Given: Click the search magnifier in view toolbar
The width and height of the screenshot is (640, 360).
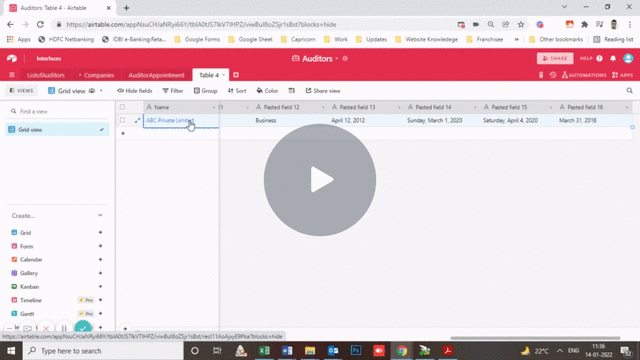Looking at the screenshot, I should (x=629, y=91).
